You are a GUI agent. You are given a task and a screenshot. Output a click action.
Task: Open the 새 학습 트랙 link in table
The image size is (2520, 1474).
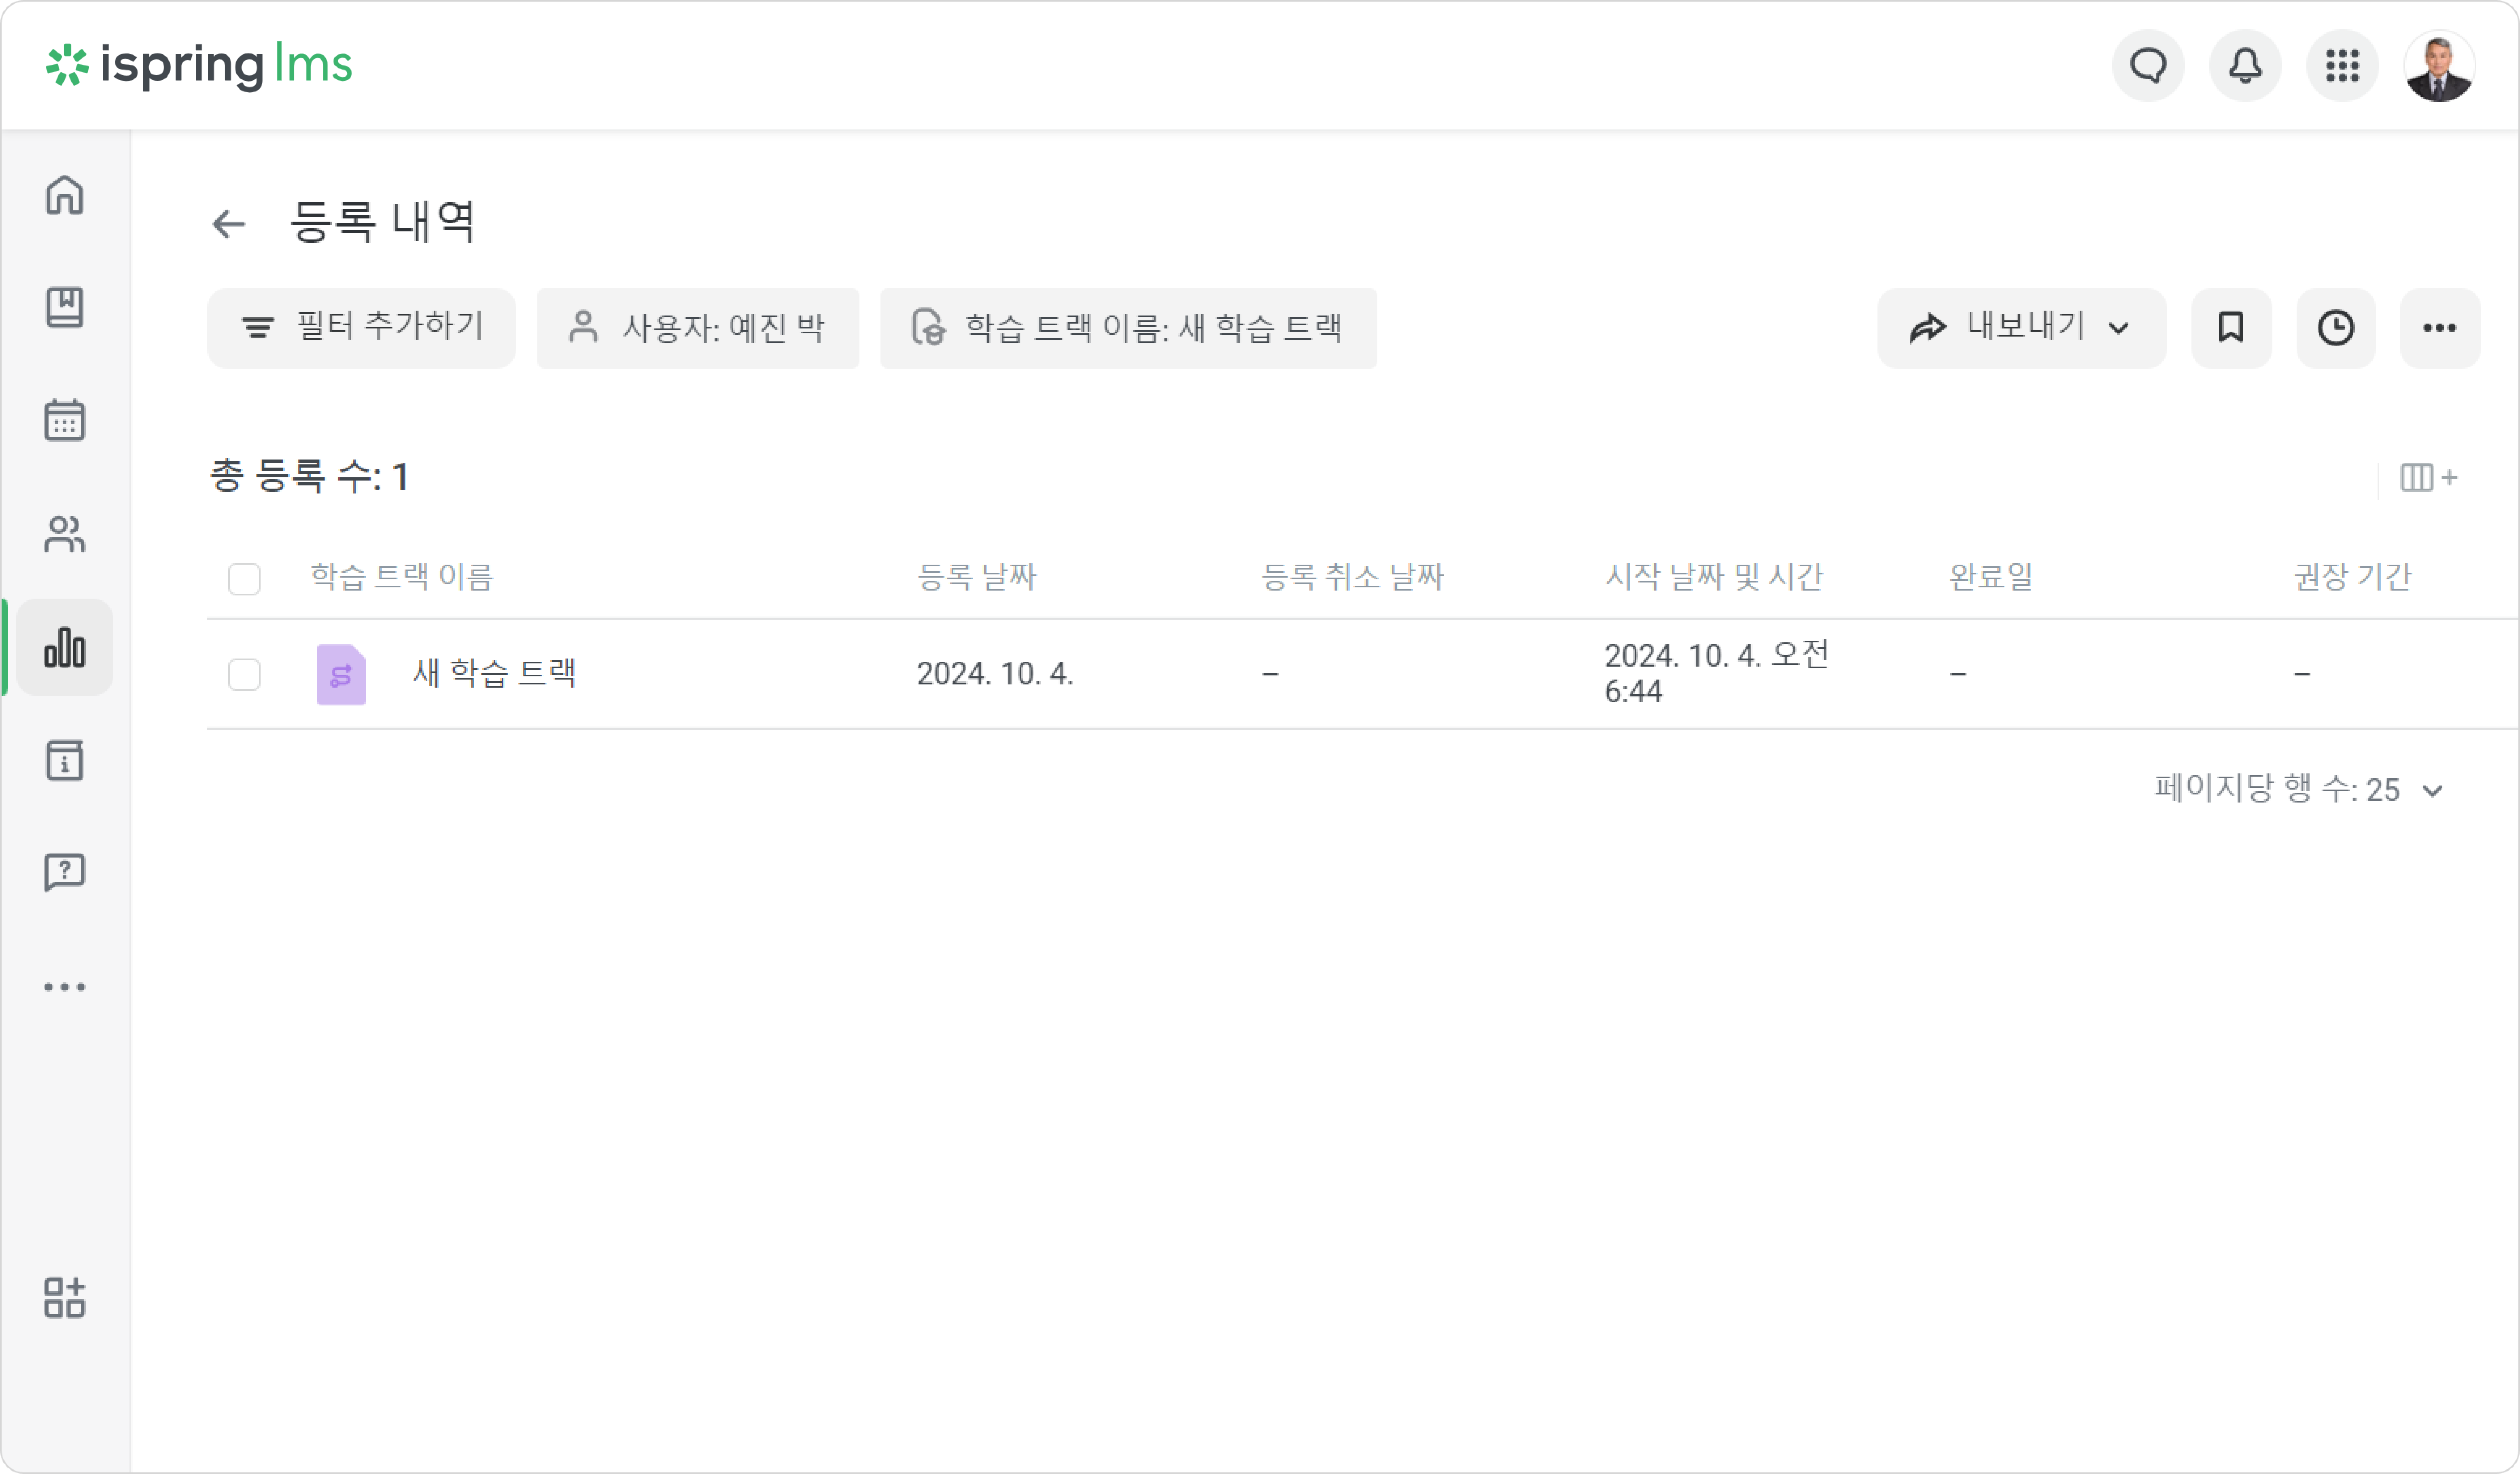point(495,673)
